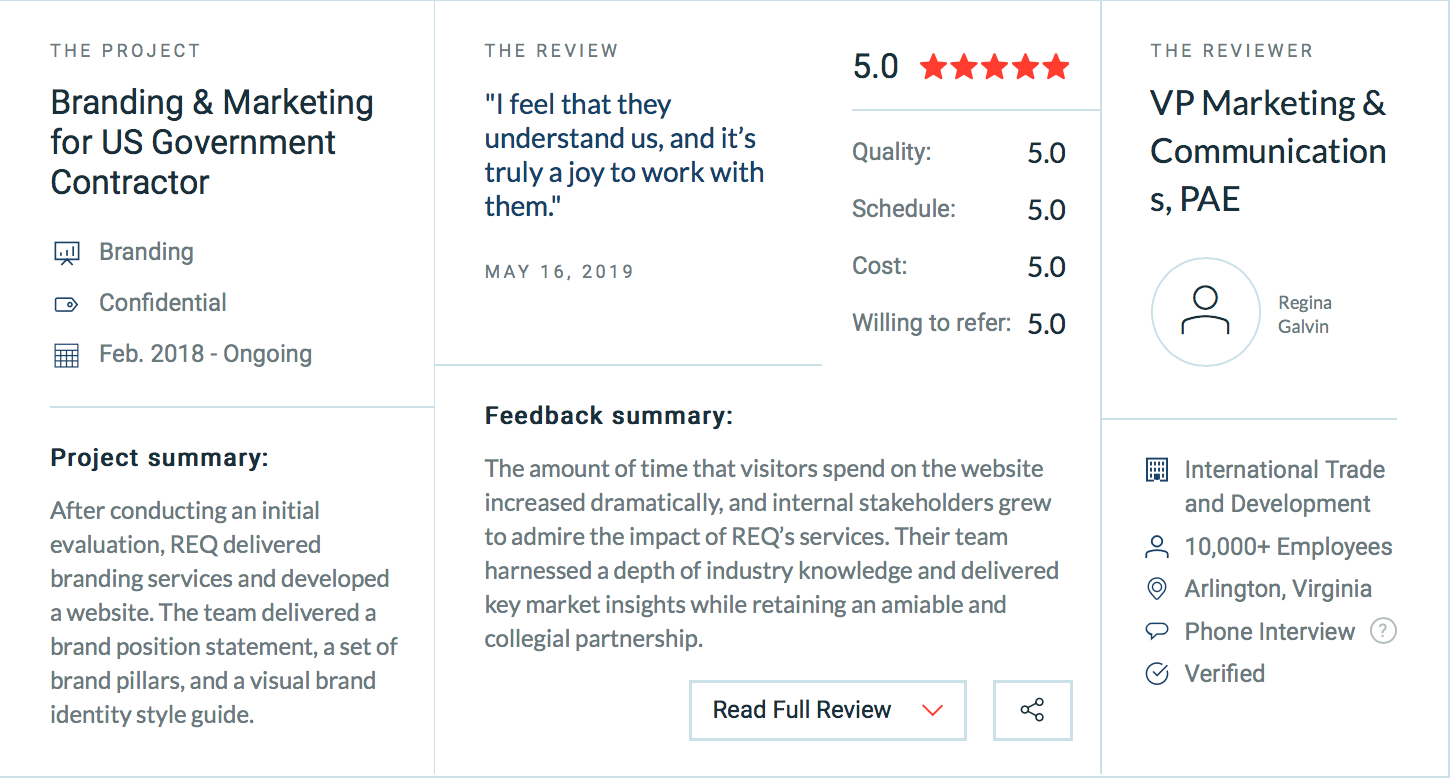Click the reviewer avatar placeholder icon
The height and width of the screenshot is (778, 1450).
click(x=1205, y=312)
